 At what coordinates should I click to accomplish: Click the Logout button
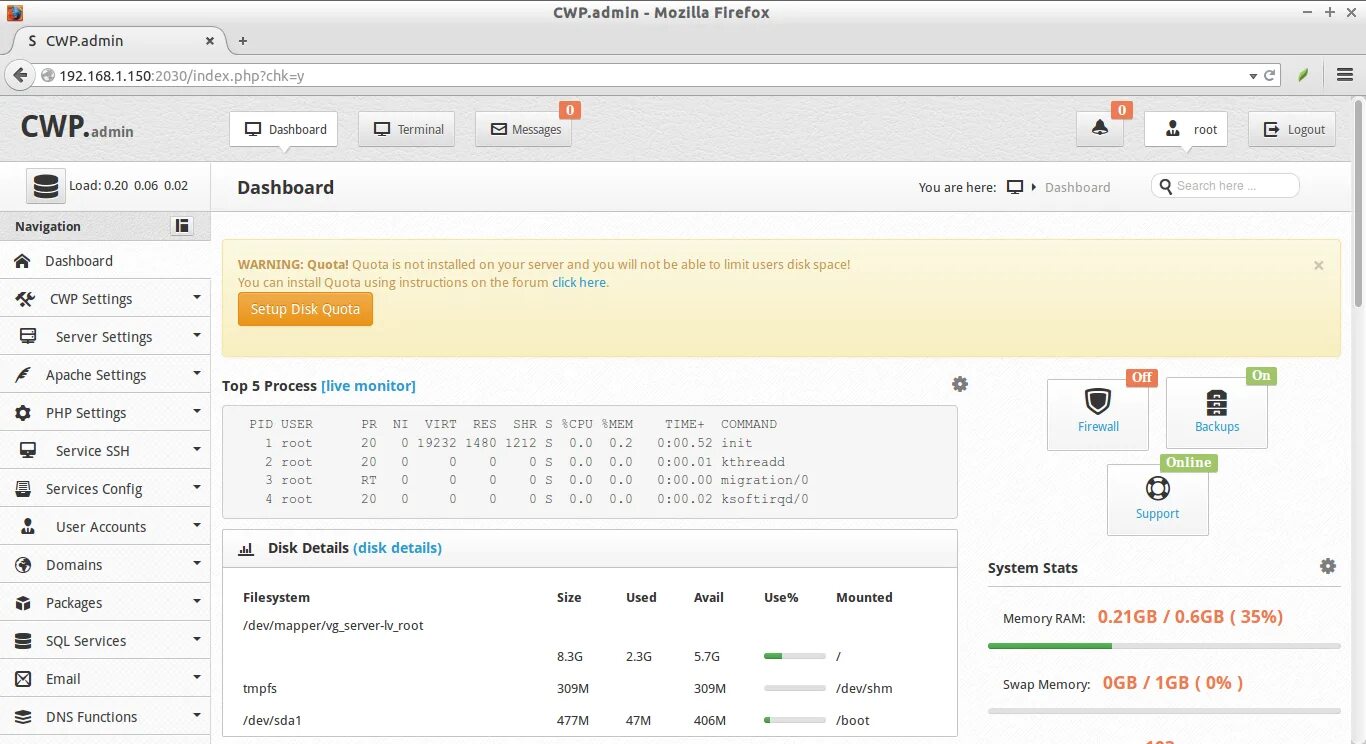tap(1292, 129)
